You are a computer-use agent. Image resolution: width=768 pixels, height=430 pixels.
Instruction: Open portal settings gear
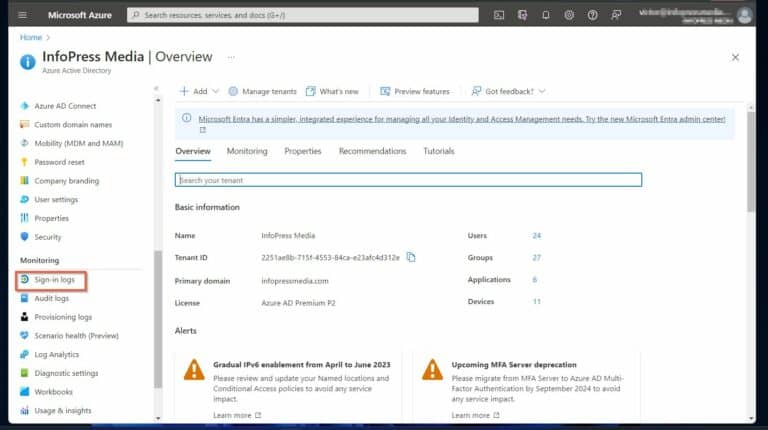click(569, 15)
